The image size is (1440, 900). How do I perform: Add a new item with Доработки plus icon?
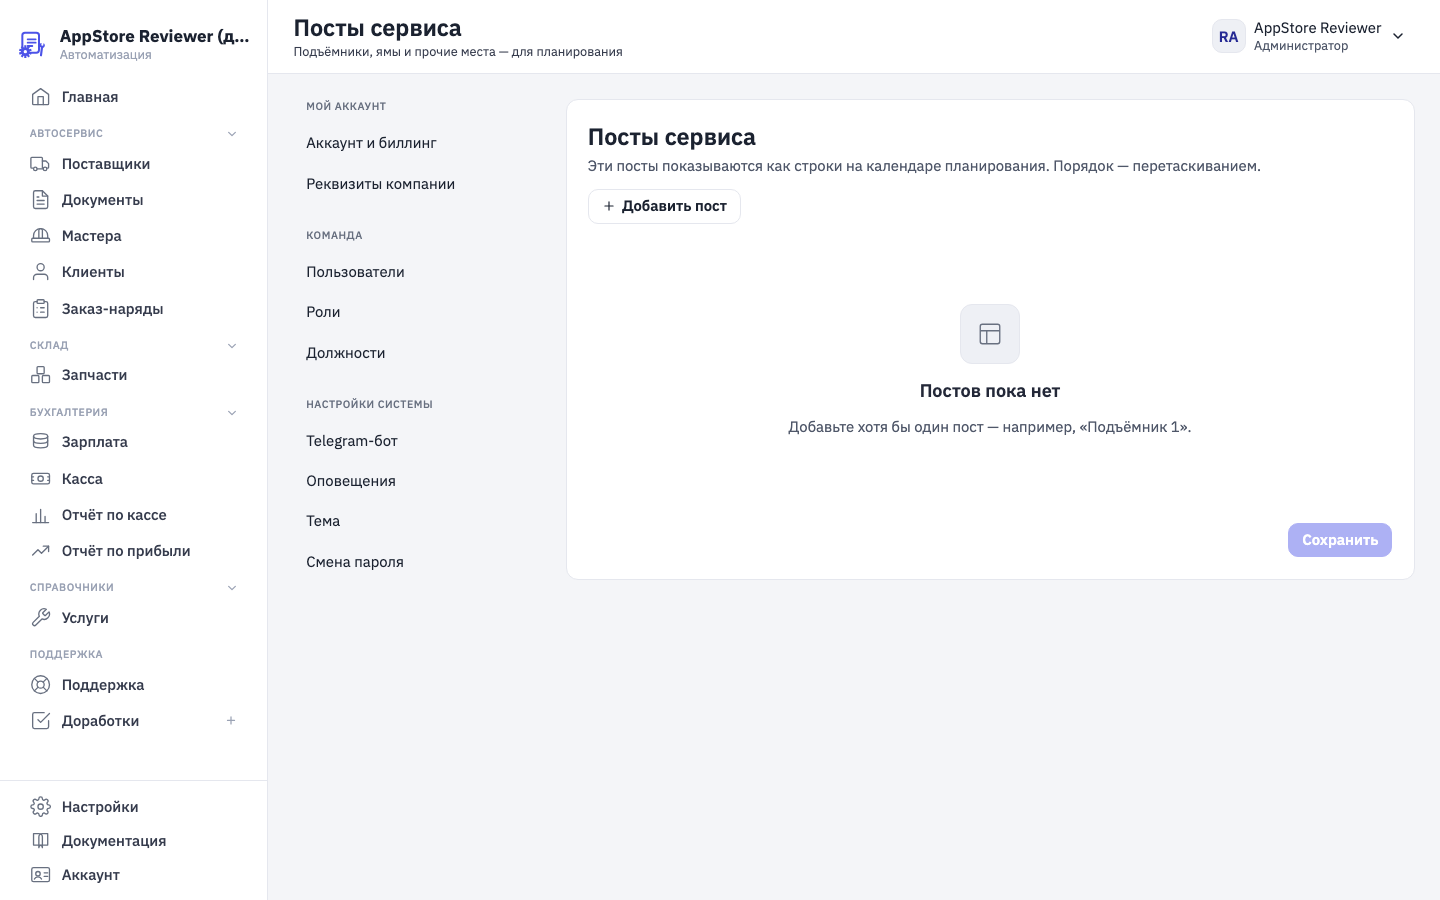point(231,721)
